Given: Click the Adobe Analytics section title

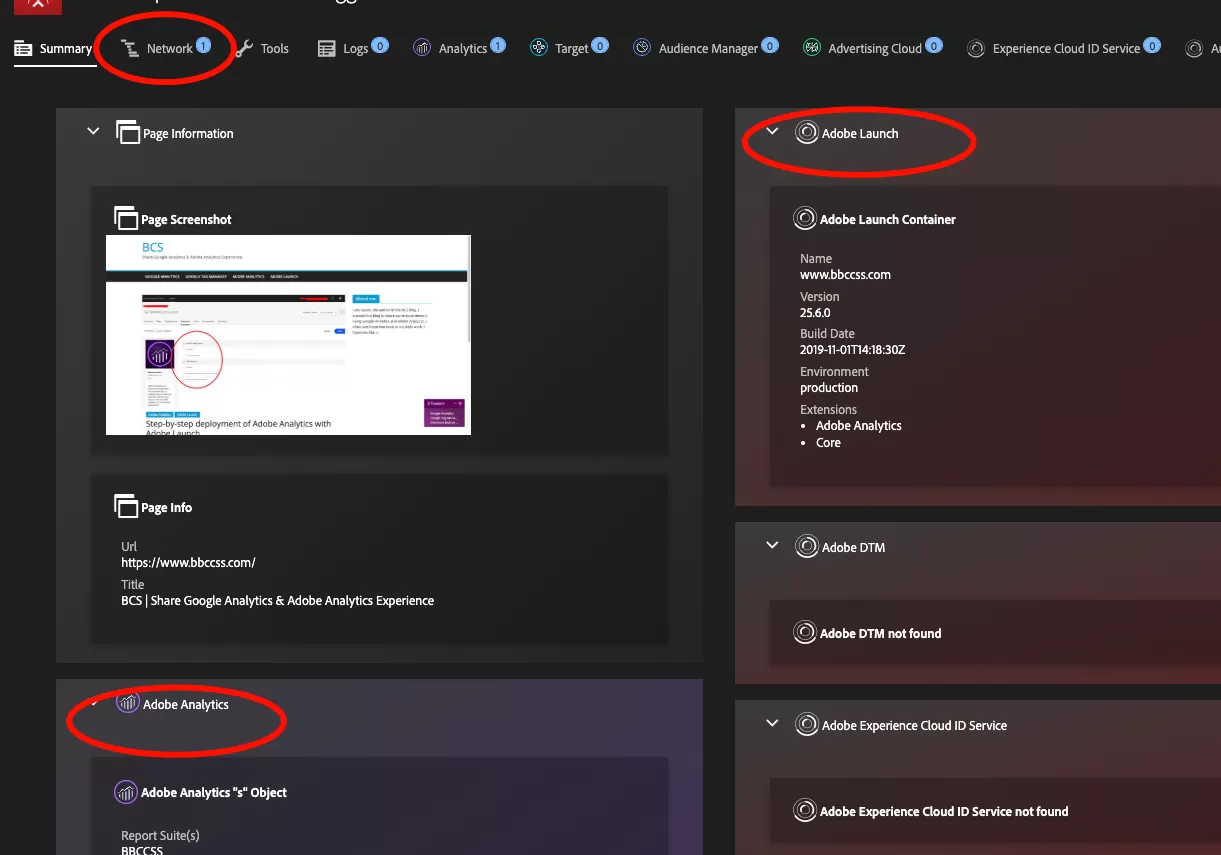Looking at the screenshot, I should pyautogui.click(x=186, y=704).
